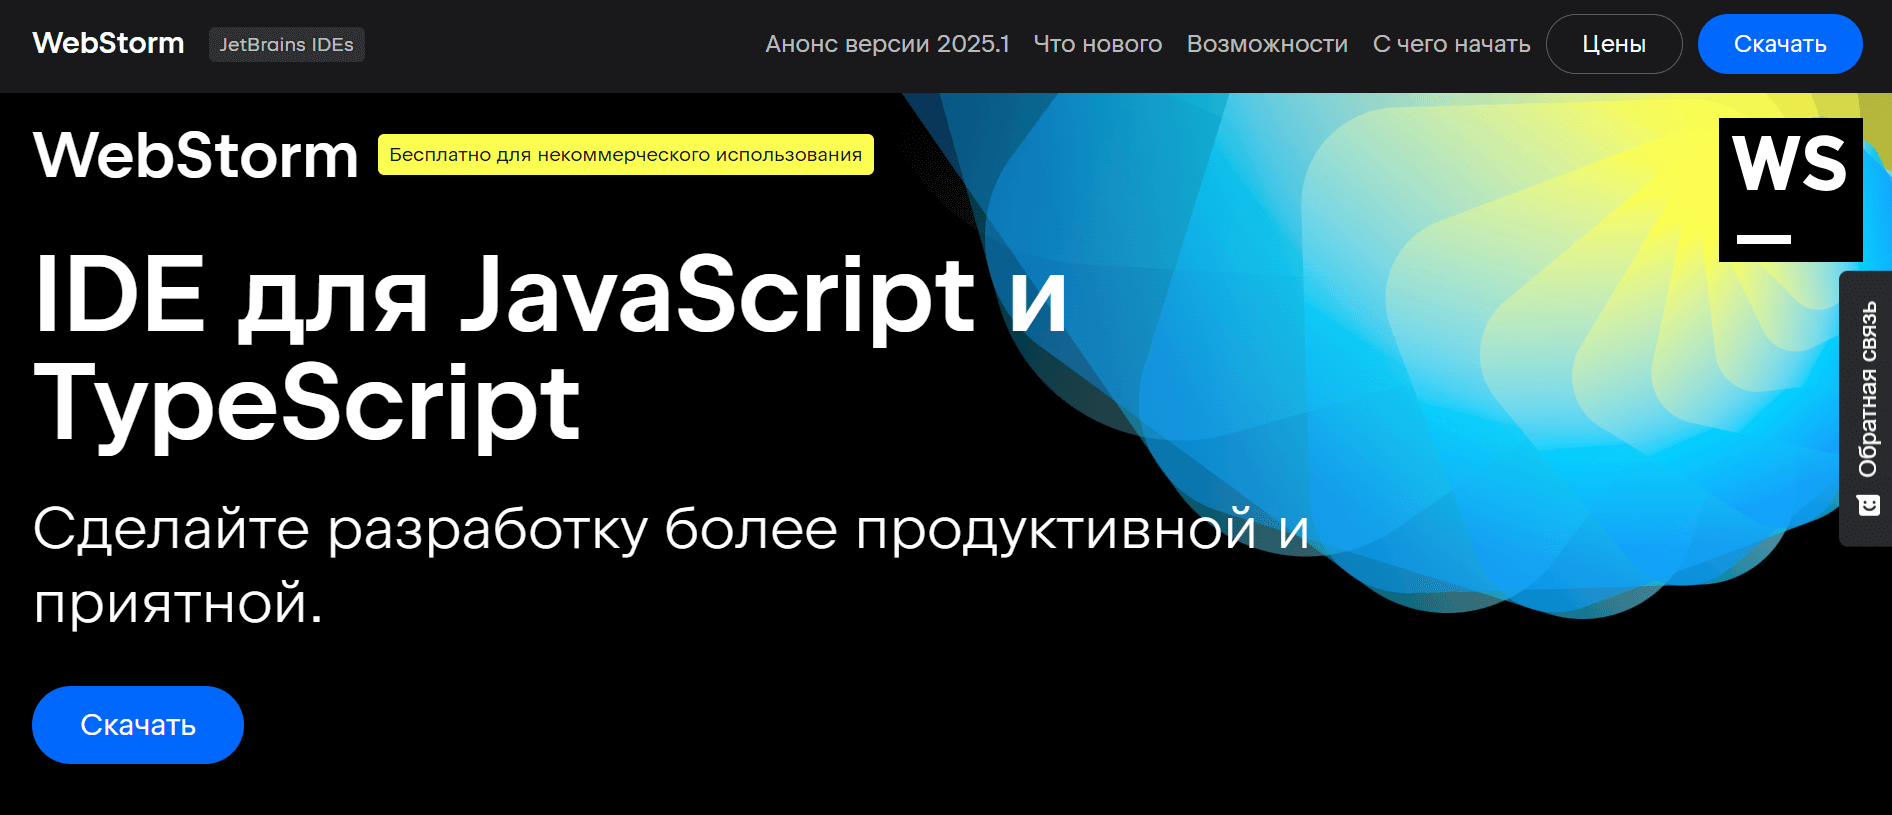The width and height of the screenshot is (1892, 815).
Task: Open the Возможности section
Action: (1267, 44)
